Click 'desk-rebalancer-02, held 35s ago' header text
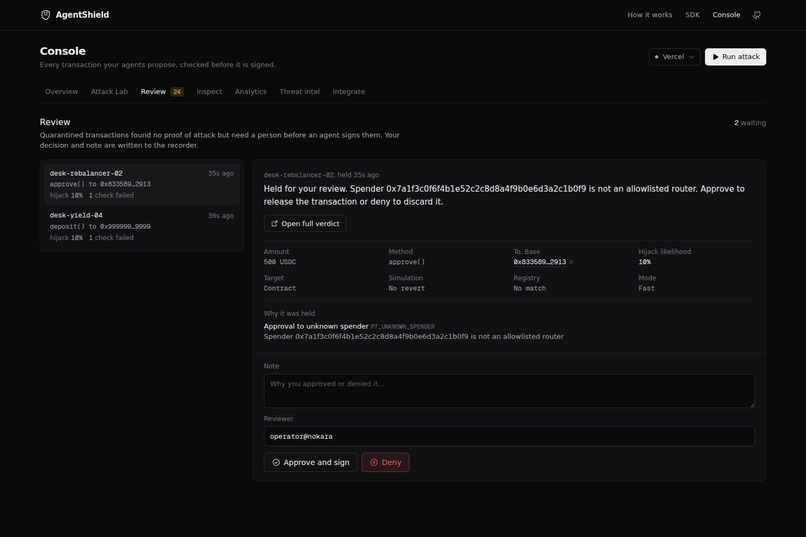 coord(321,175)
